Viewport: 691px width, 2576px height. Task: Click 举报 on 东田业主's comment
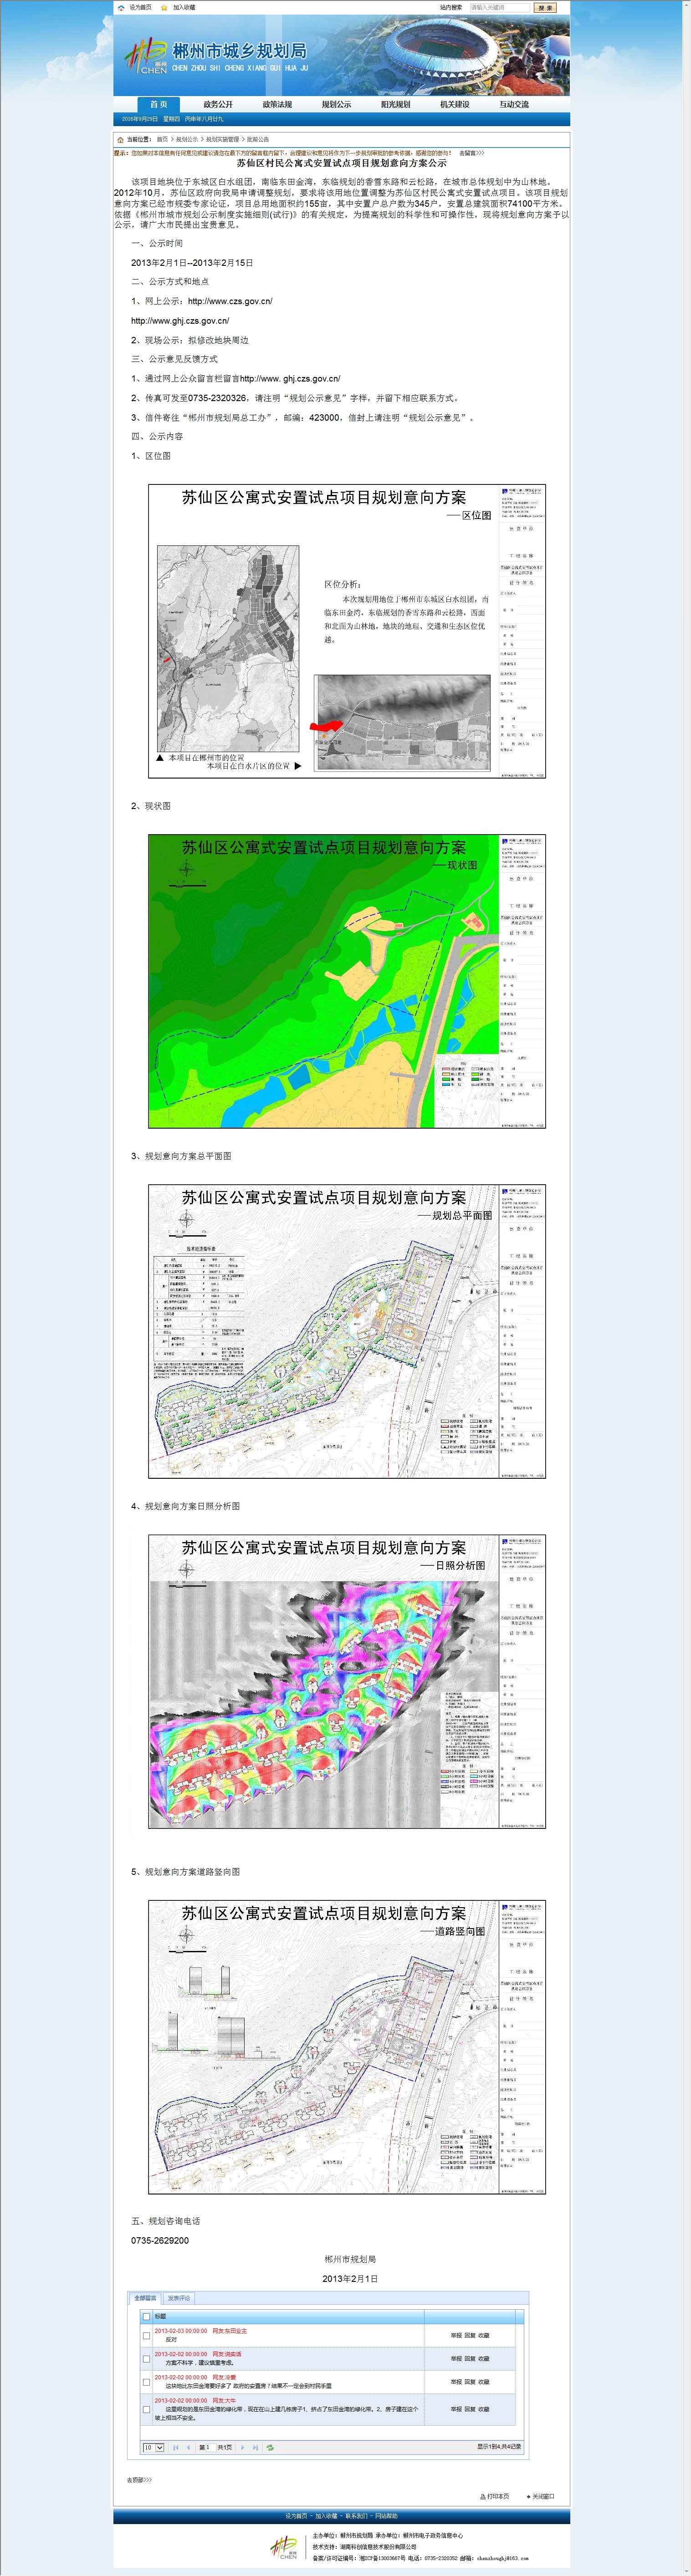[x=456, y=2336]
